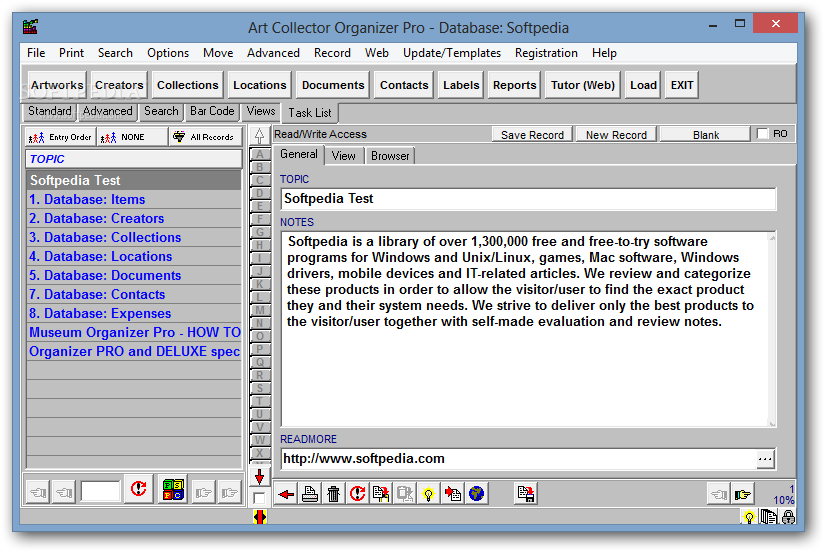Click the Reports button
This screenshot has width=825, height=552.
(514, 85)
